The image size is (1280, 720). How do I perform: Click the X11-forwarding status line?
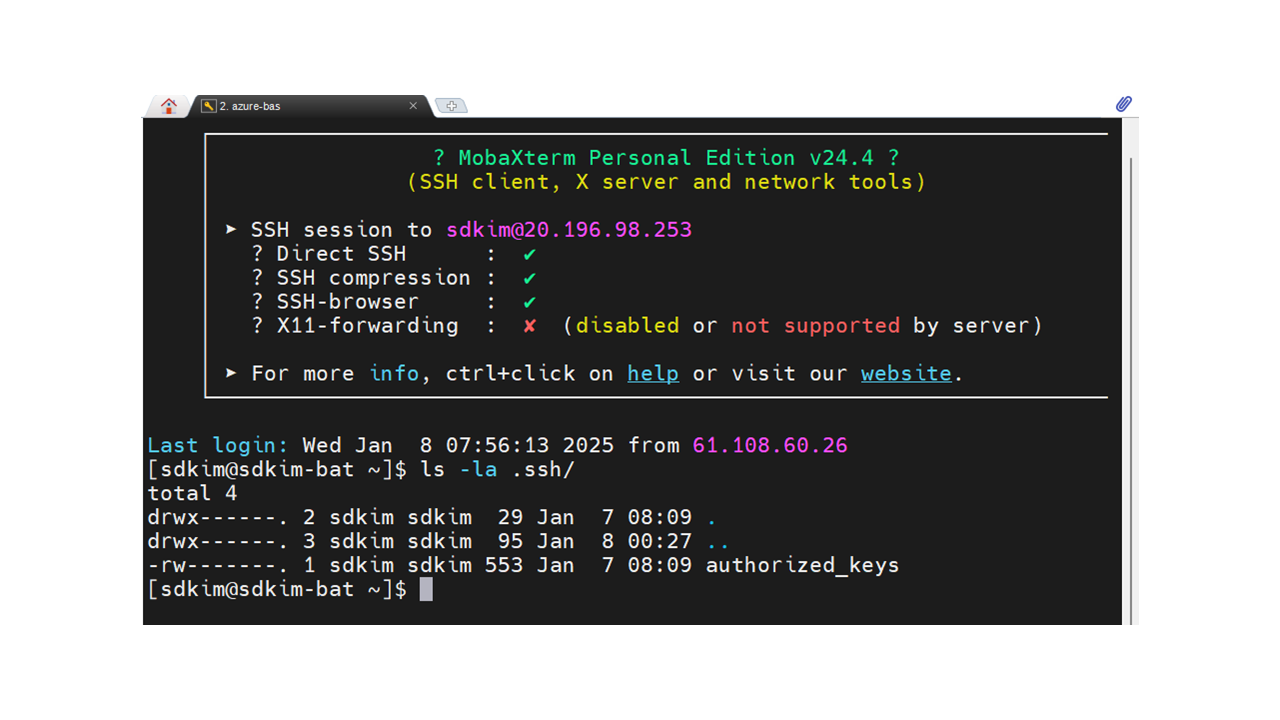pos(647,326)
